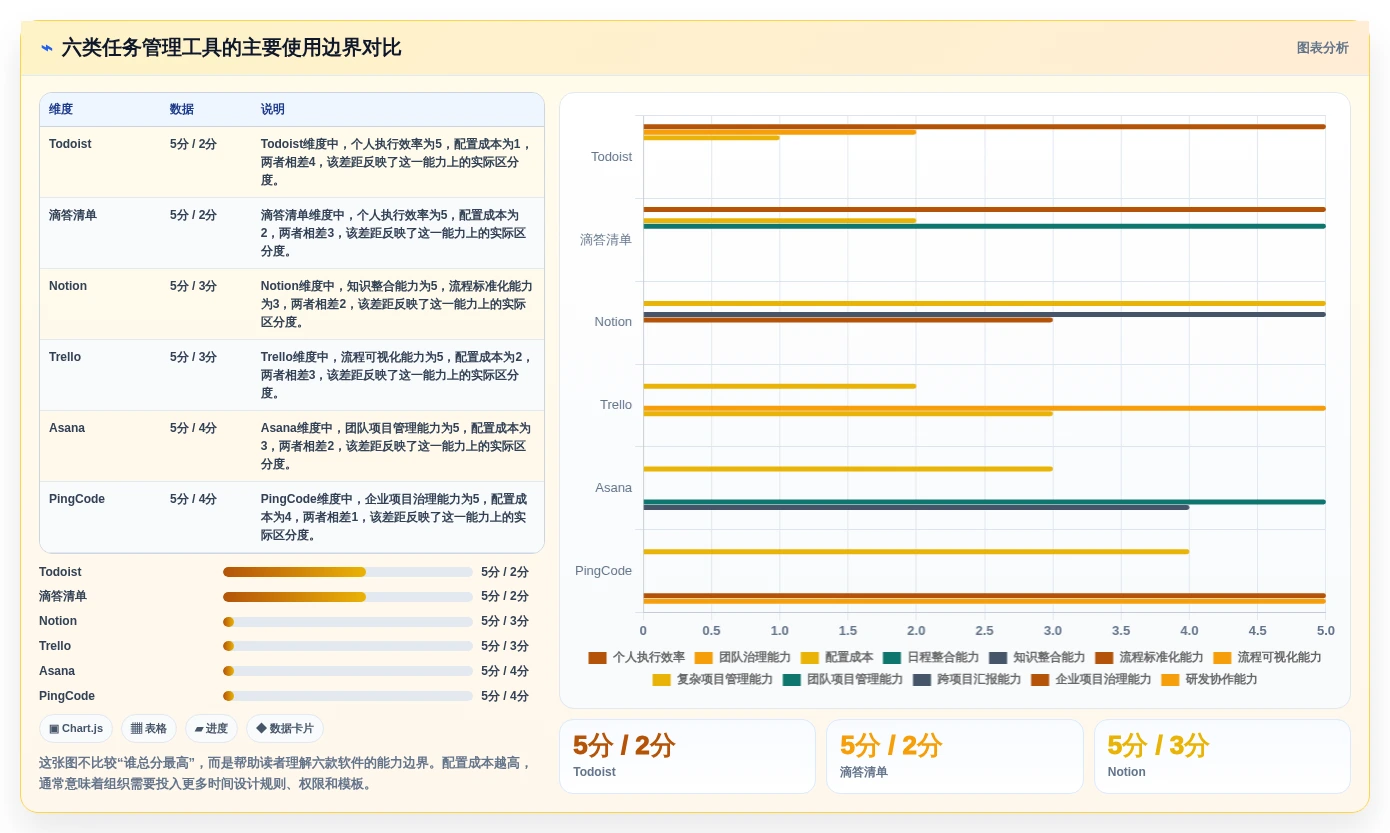Click the Trello progress bar

[348, 646]
